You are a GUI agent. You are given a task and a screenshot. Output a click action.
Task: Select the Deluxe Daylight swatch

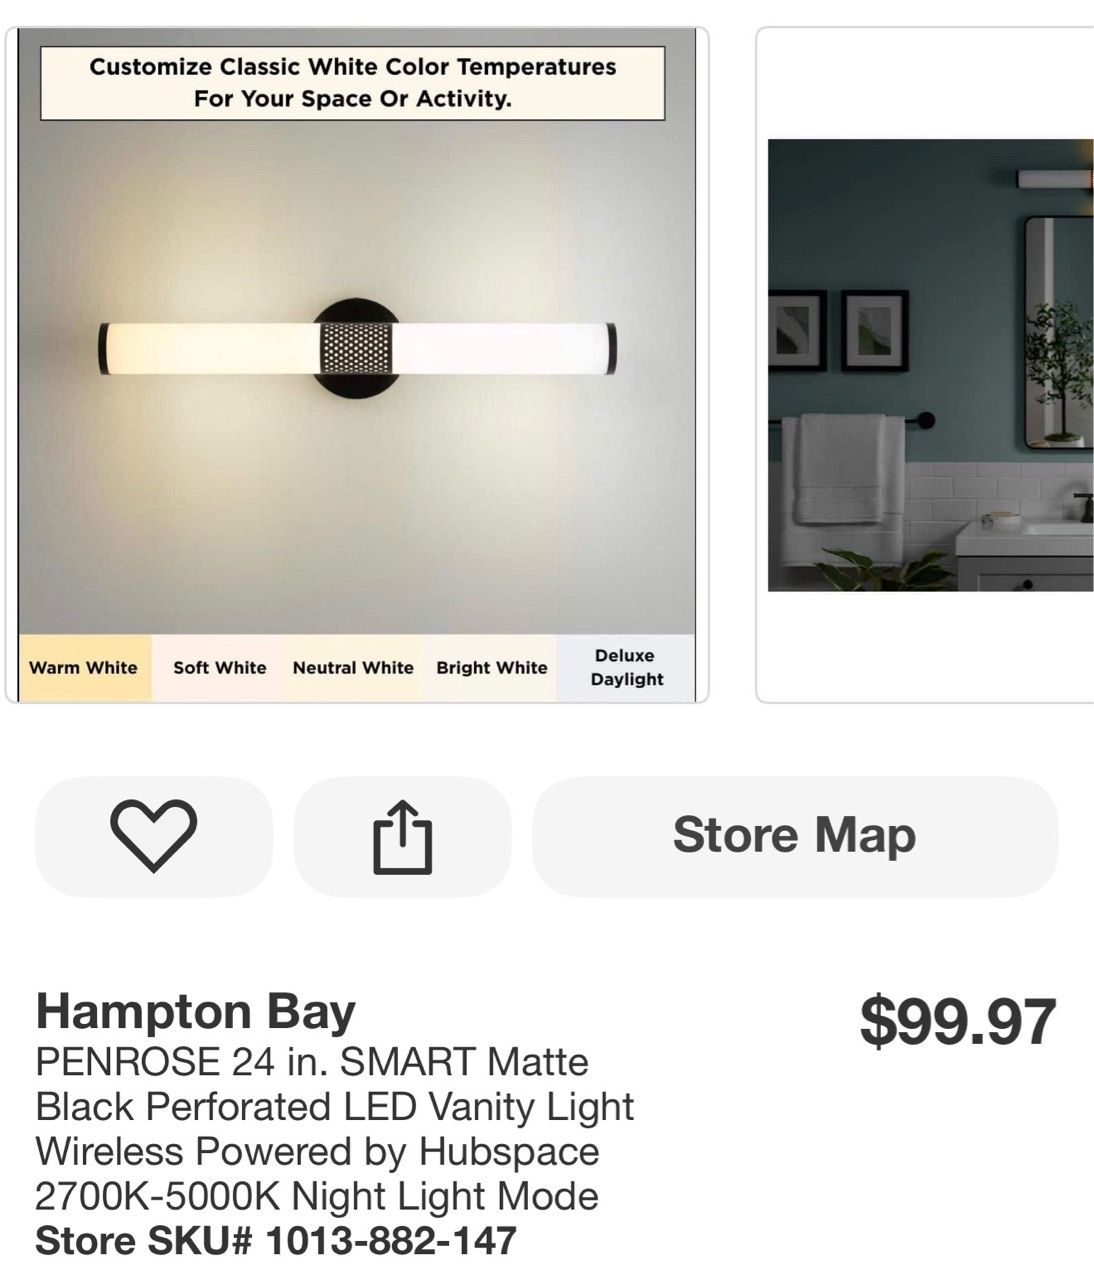coord(626,668)
